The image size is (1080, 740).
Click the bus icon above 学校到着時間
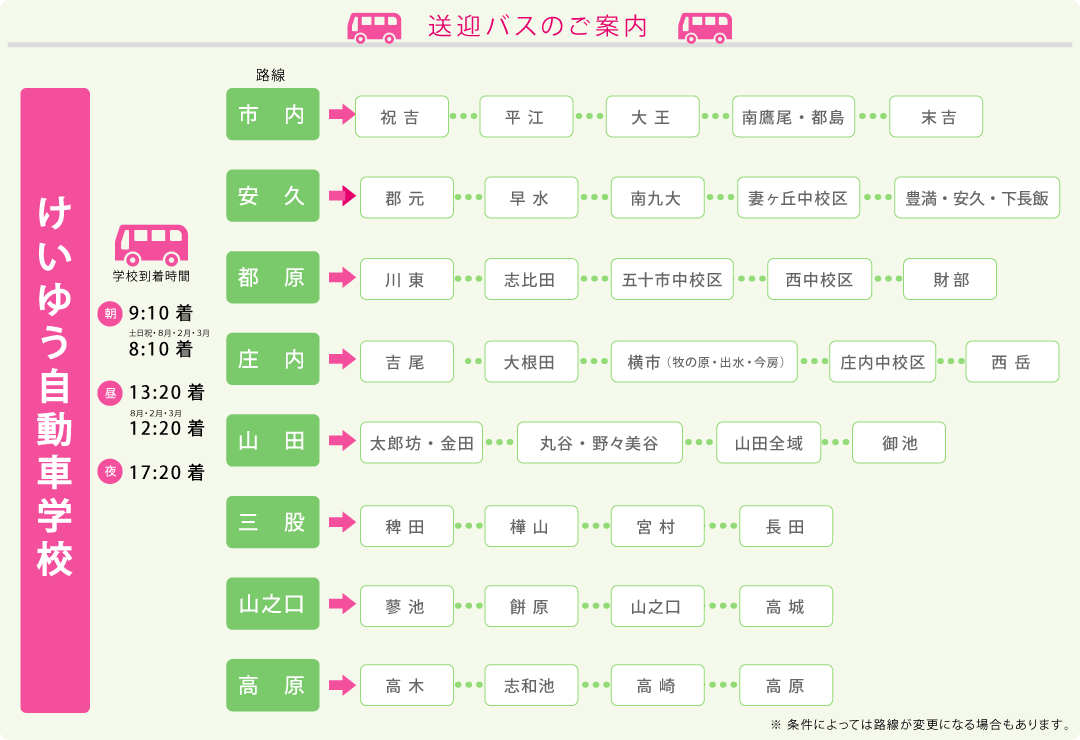click(152, 245)
